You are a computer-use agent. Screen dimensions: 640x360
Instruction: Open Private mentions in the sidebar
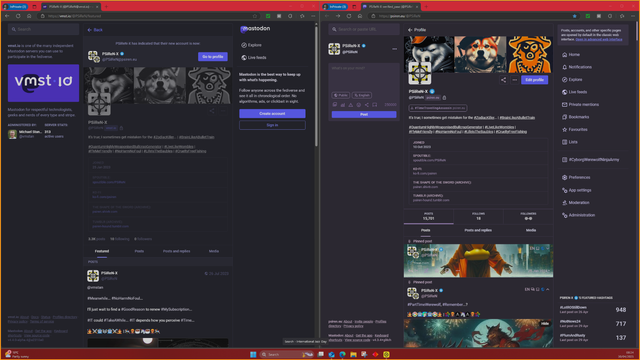(x=580, y=104)
